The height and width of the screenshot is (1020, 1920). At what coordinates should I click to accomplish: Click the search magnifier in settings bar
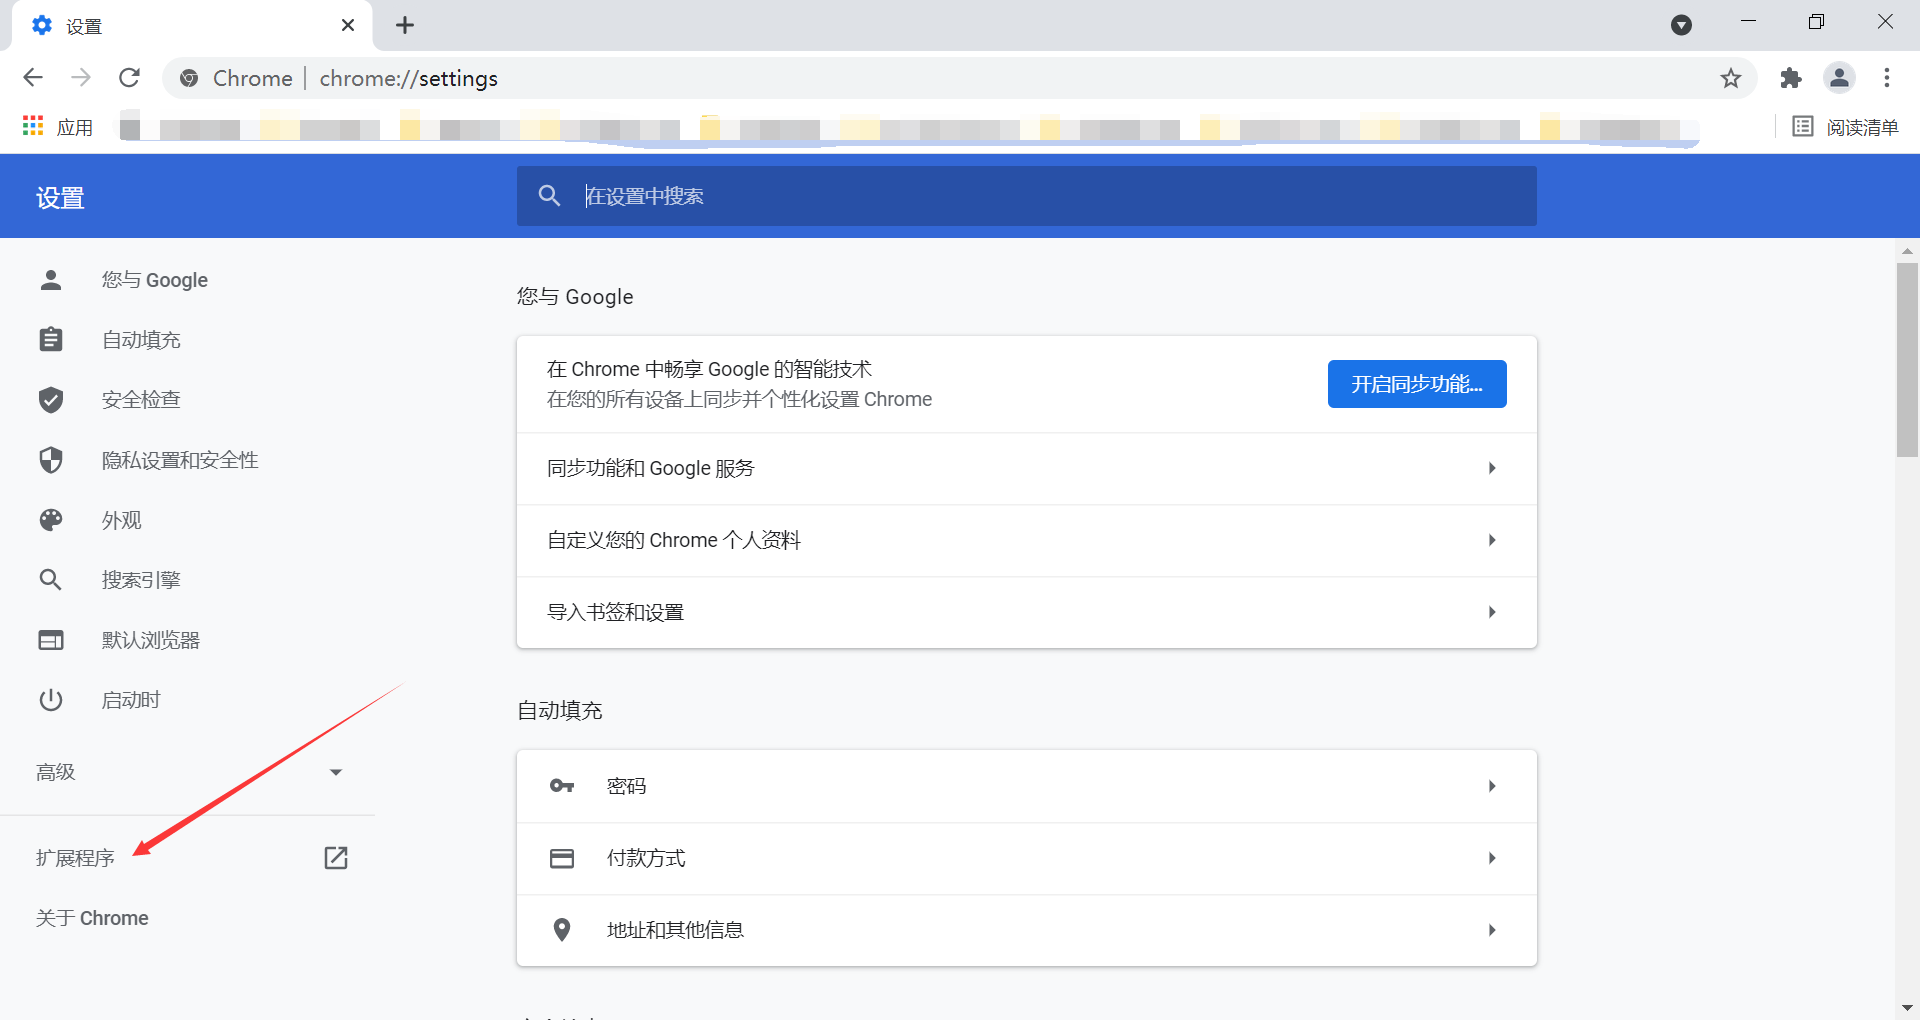[549, 196]
